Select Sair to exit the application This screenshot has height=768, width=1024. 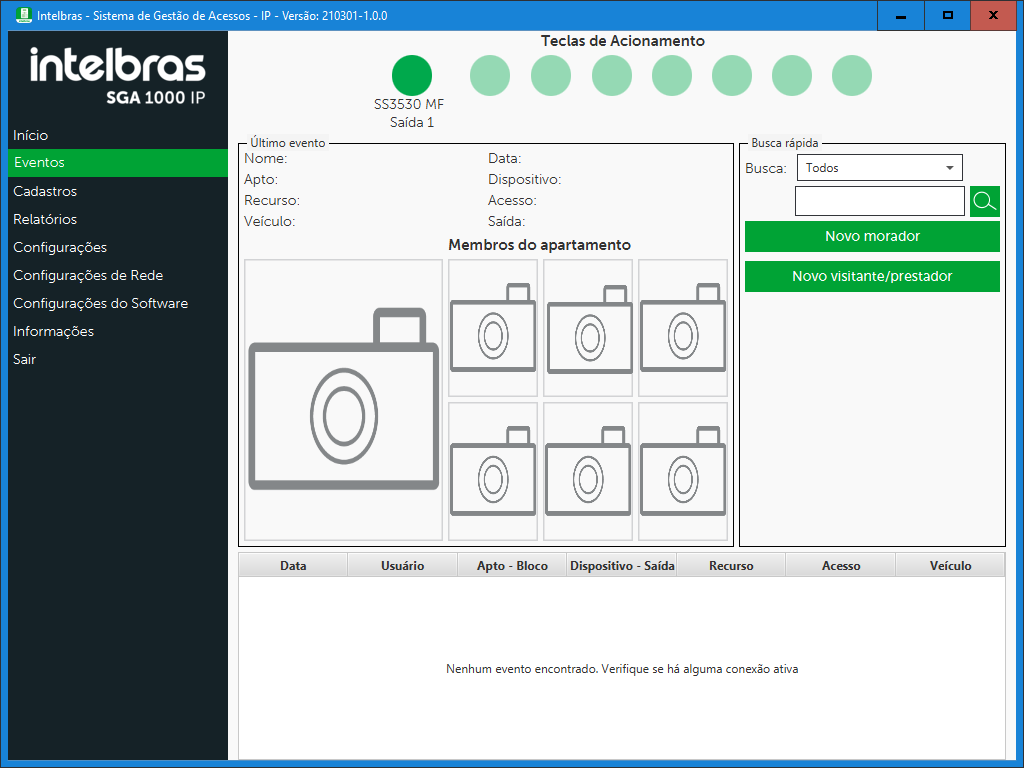[x=25, y=359]
